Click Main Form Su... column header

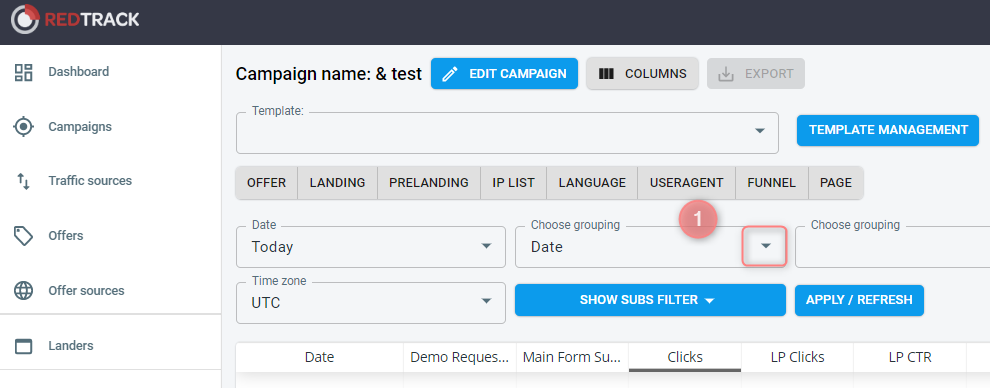[x=572, y=357]
